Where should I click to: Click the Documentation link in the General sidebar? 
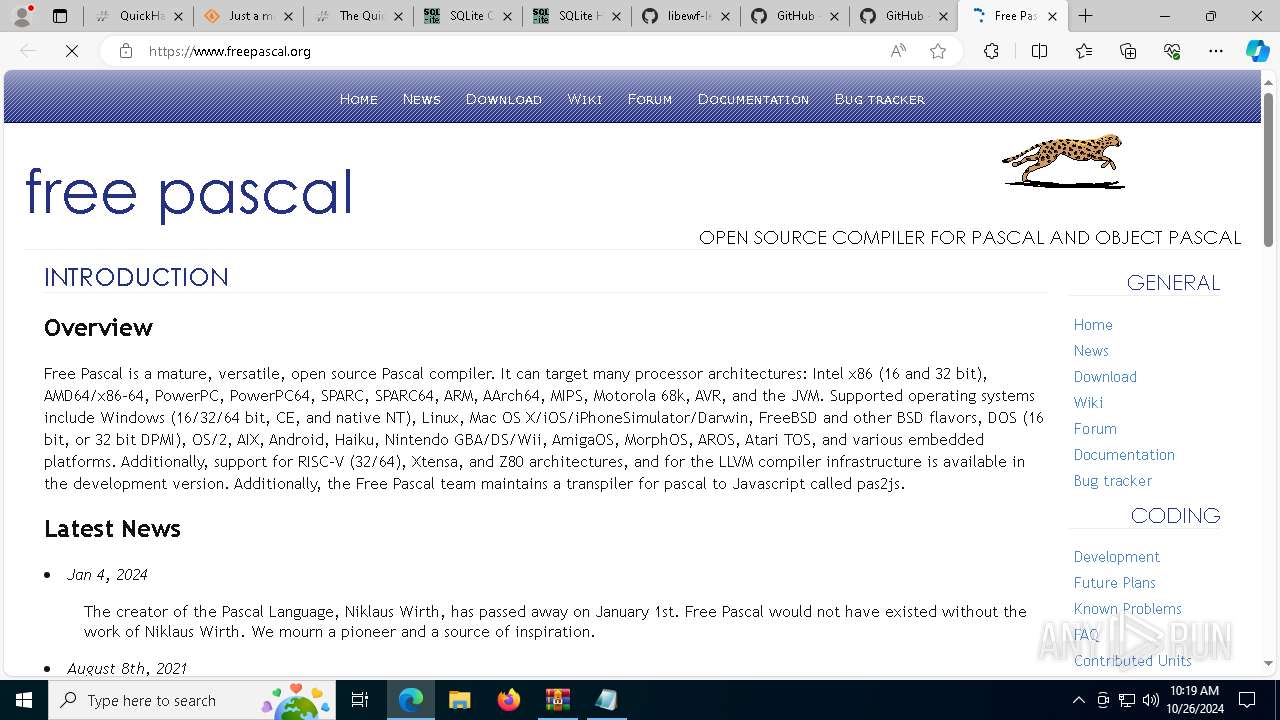click(x=1124, y=455)
